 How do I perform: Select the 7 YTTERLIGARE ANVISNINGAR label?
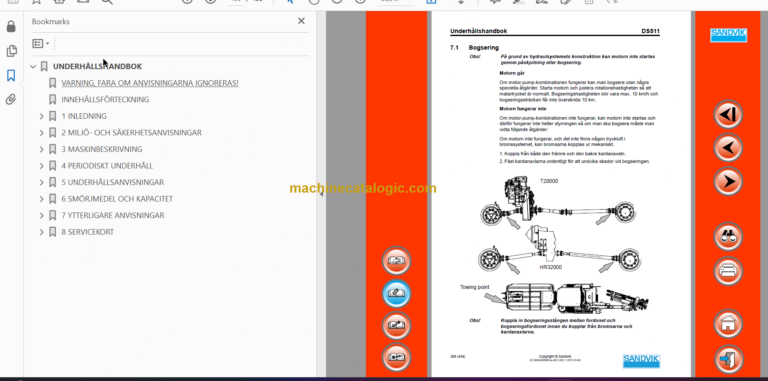[113, 215]
